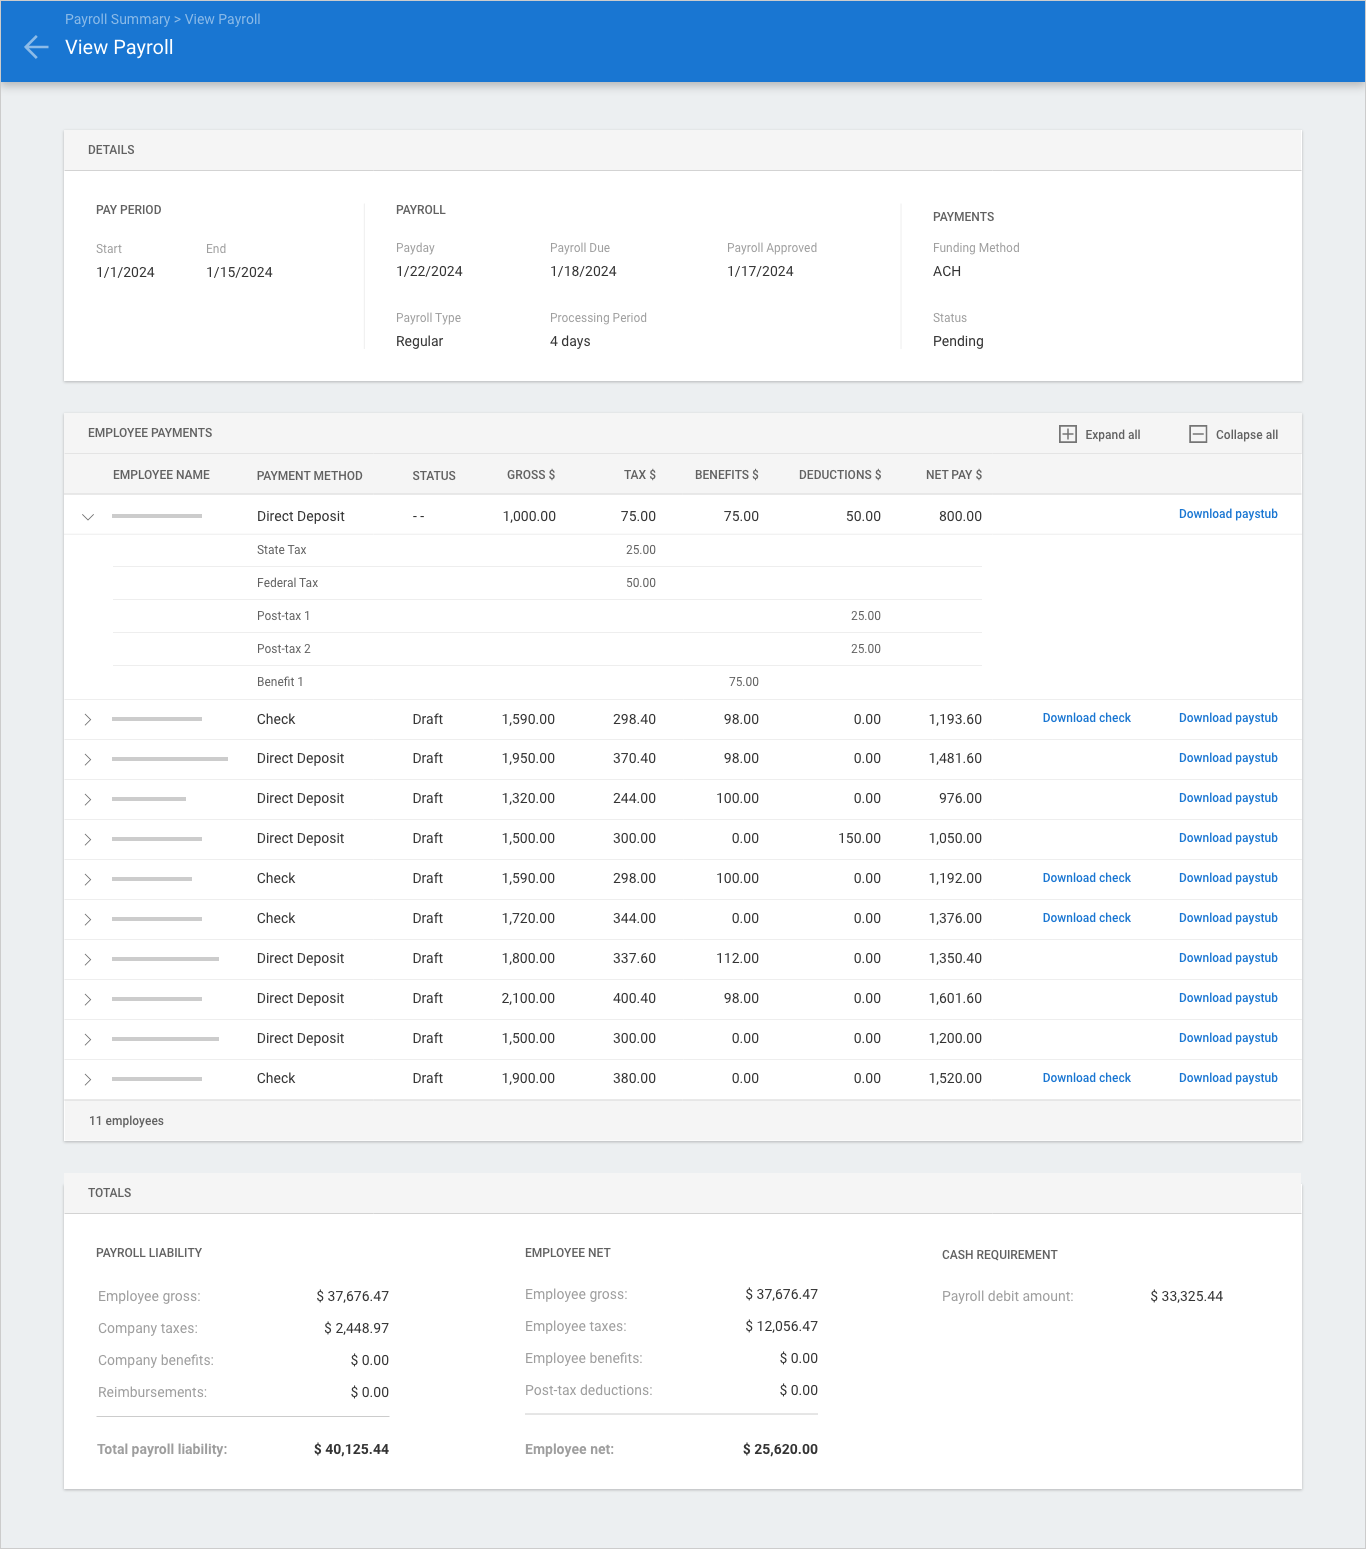
Task: Click the Collapse all label
Action: point(1246,435)
